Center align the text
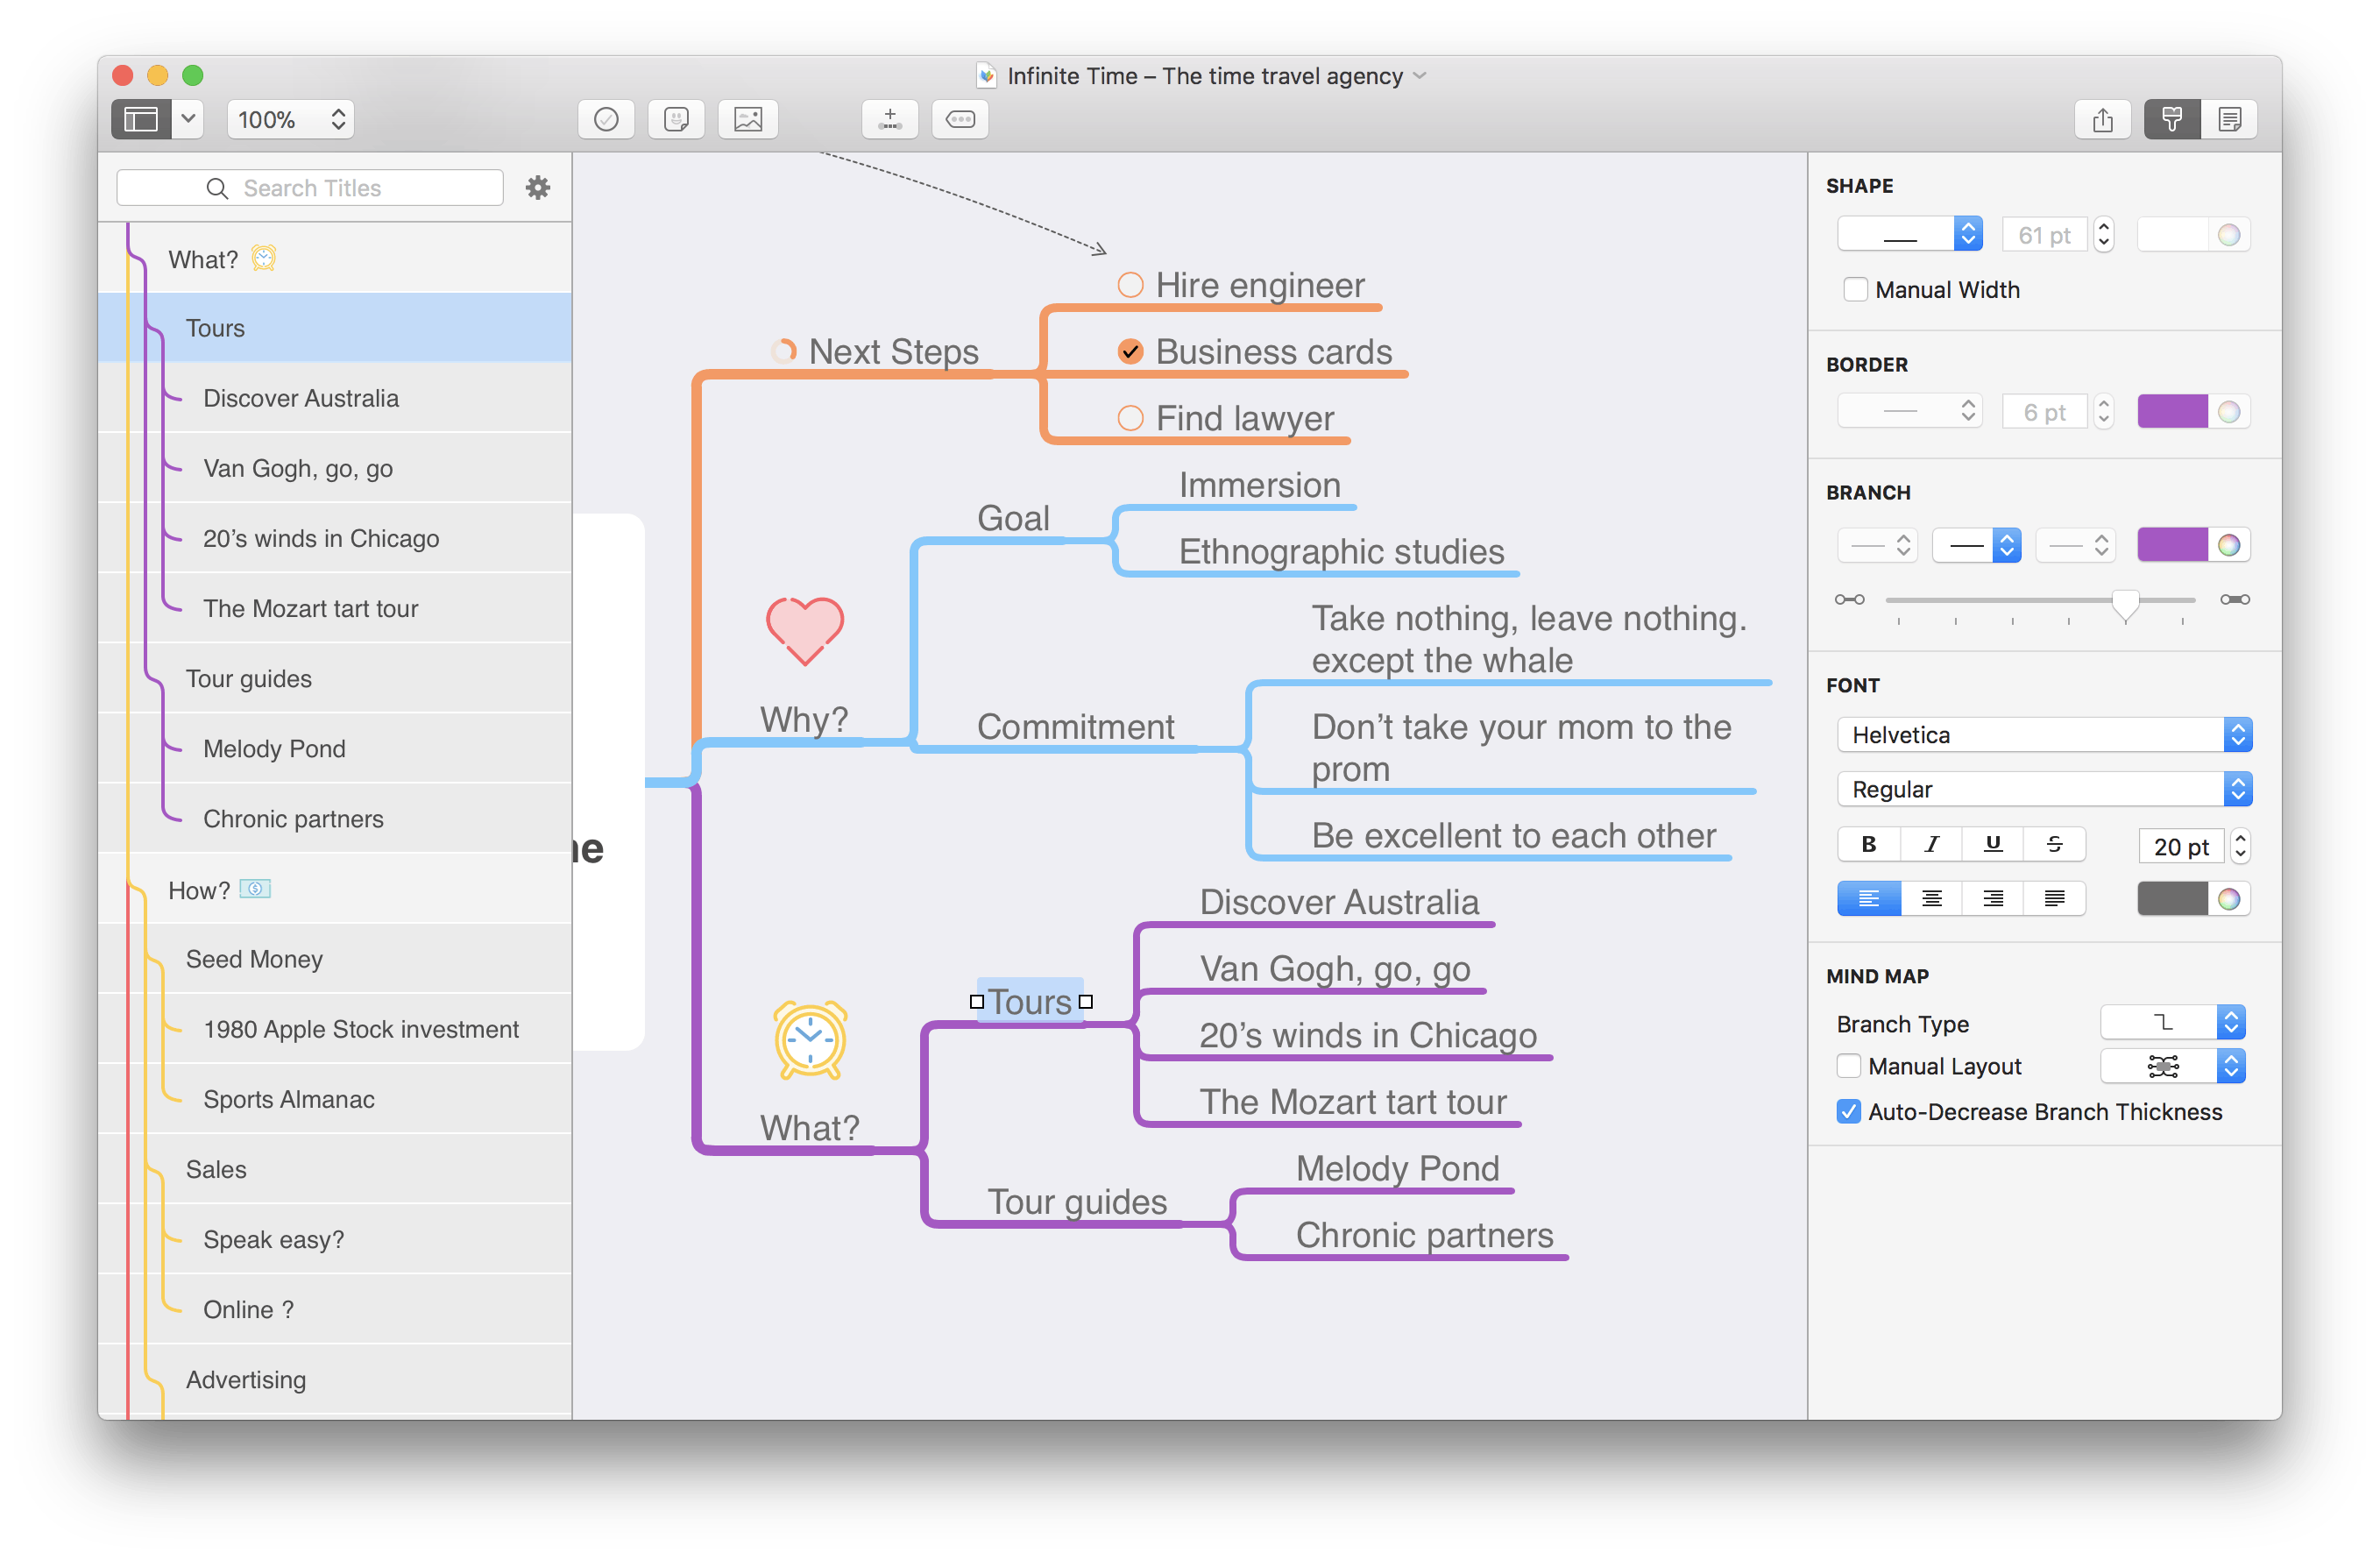This screenshot has height=1560, width=2380. click(1931, 899)
